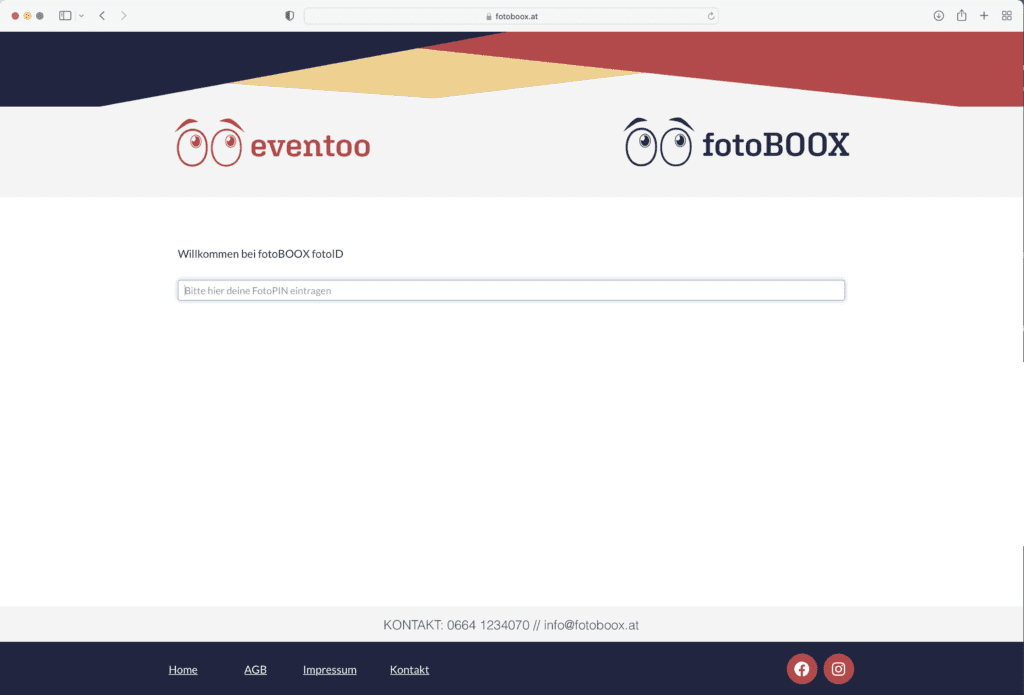
Task: Open the Instagram page via footer icon
Action: pyautogui.click(x=838, y=669)
